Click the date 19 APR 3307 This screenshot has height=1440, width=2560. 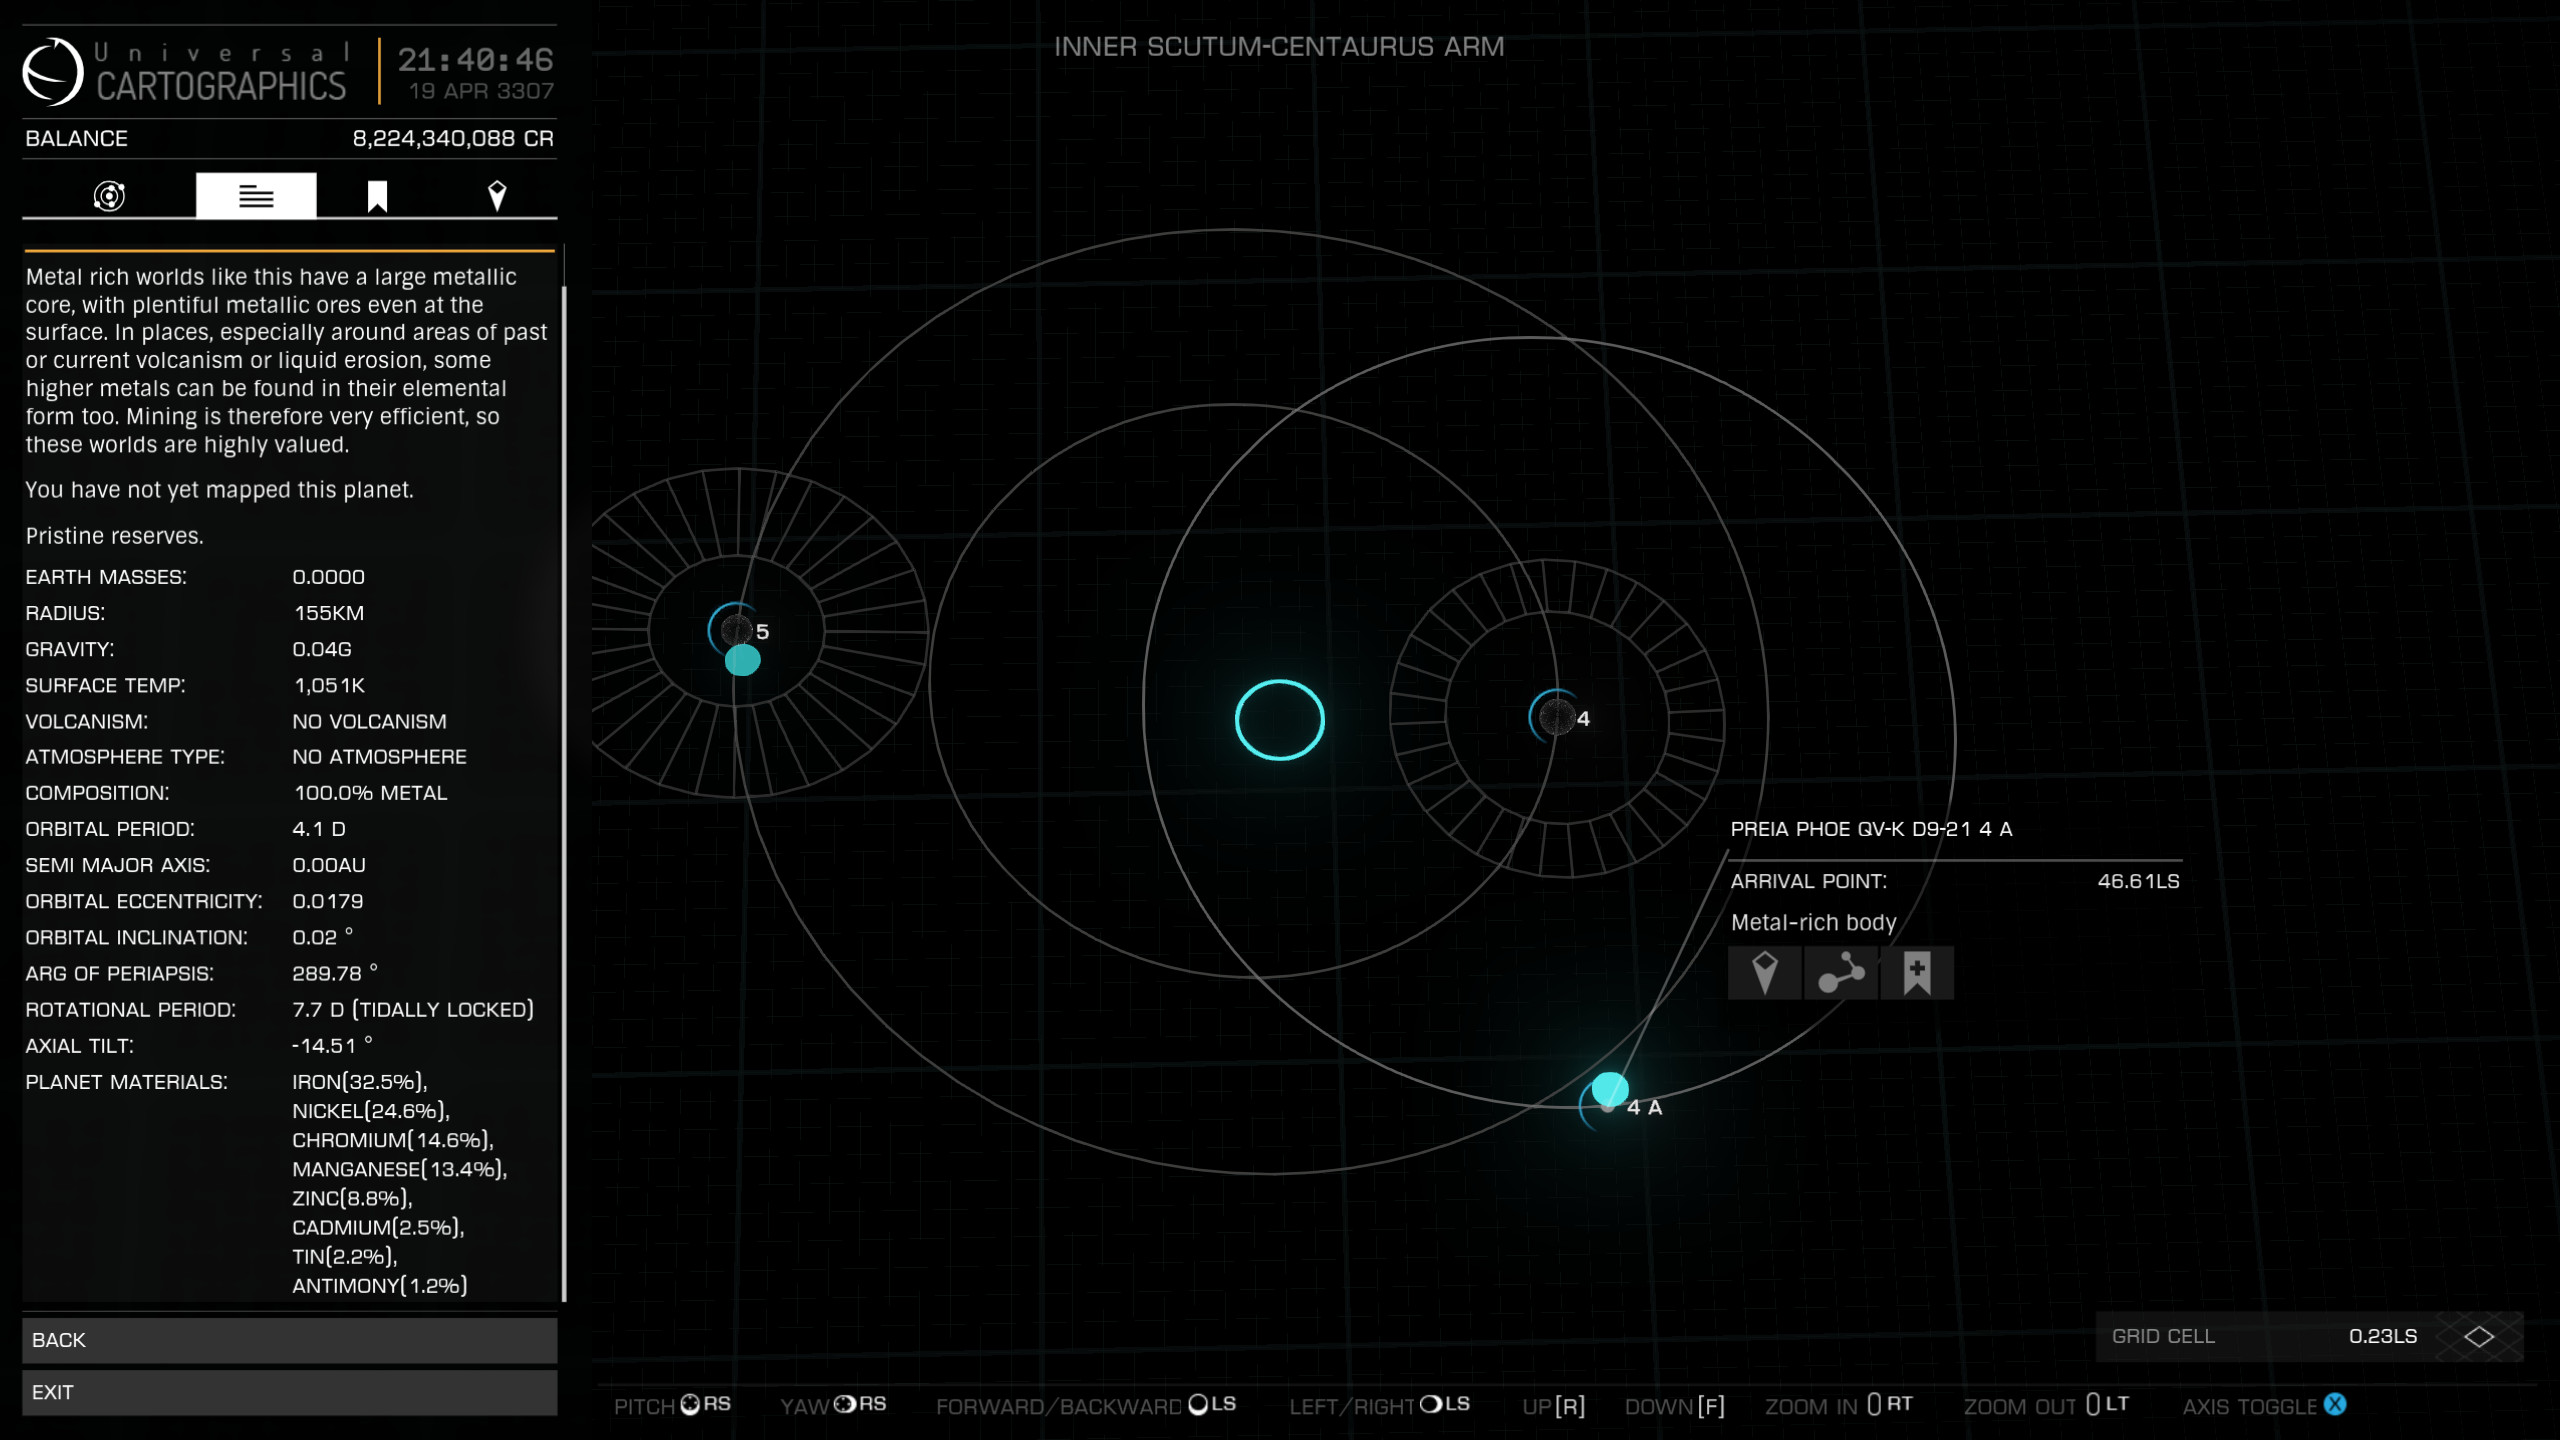481,91
